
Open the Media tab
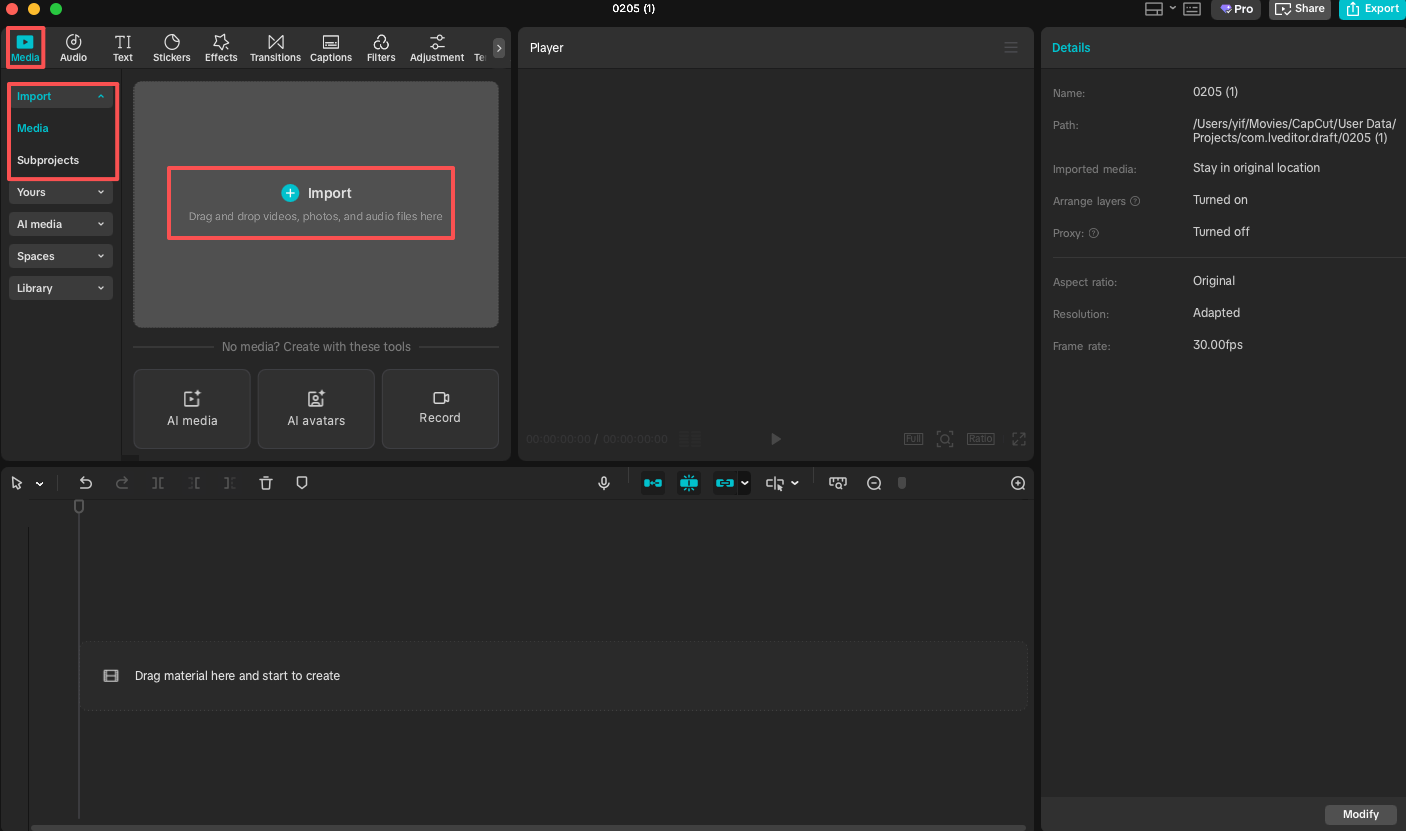(x=25, y=47)
